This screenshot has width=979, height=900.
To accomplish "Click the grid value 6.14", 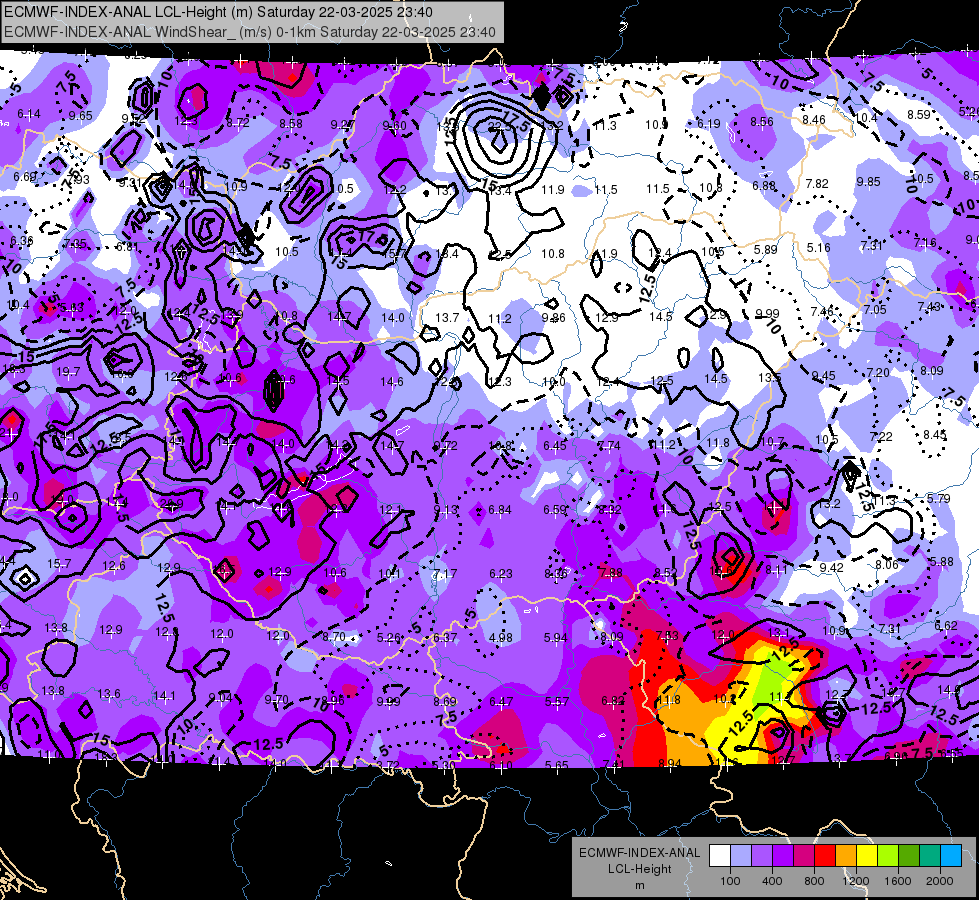I will 29,114.
